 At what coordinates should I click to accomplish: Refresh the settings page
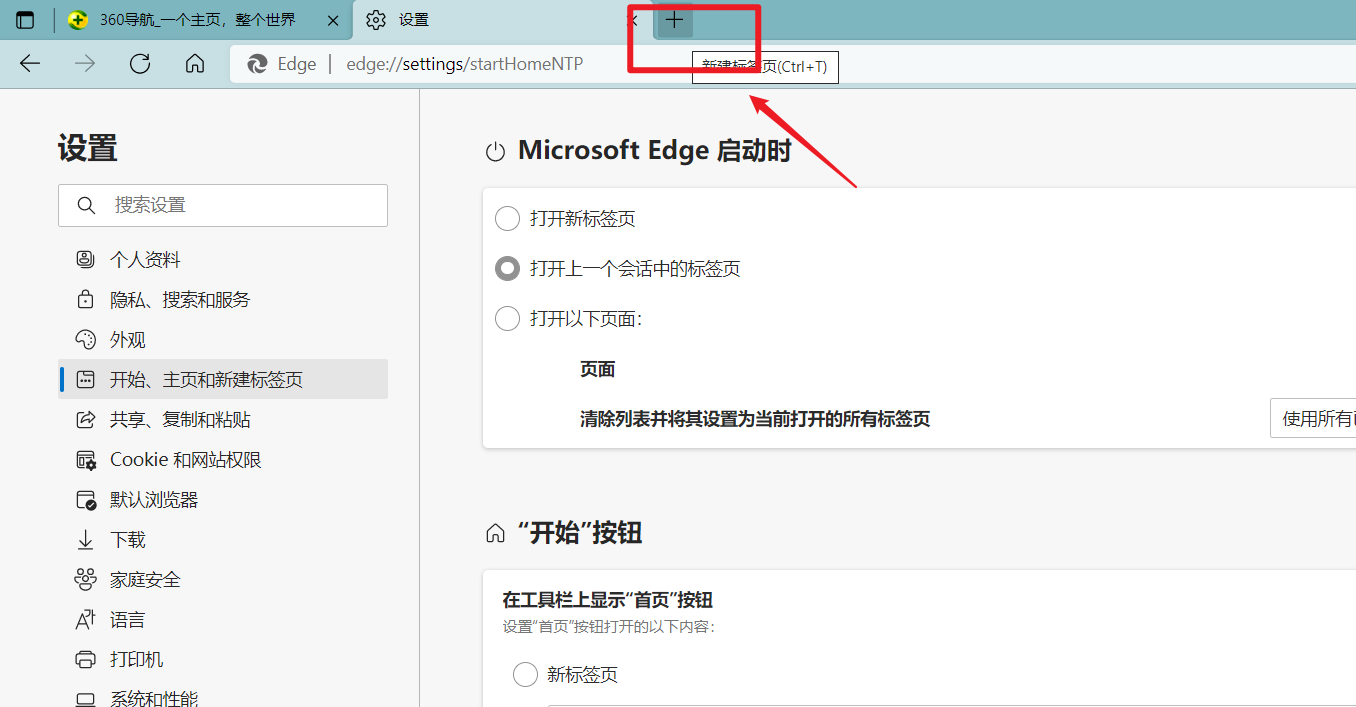click(140, 63)
